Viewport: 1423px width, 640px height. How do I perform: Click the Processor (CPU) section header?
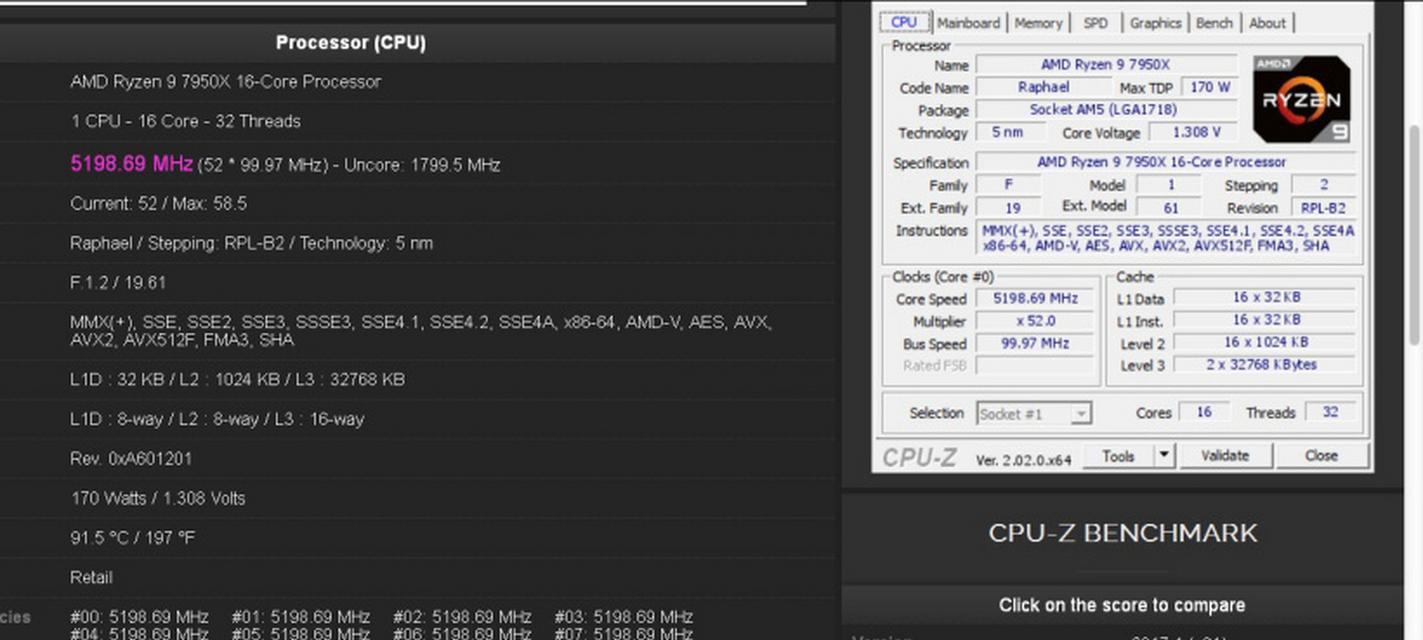coord(351,43)
